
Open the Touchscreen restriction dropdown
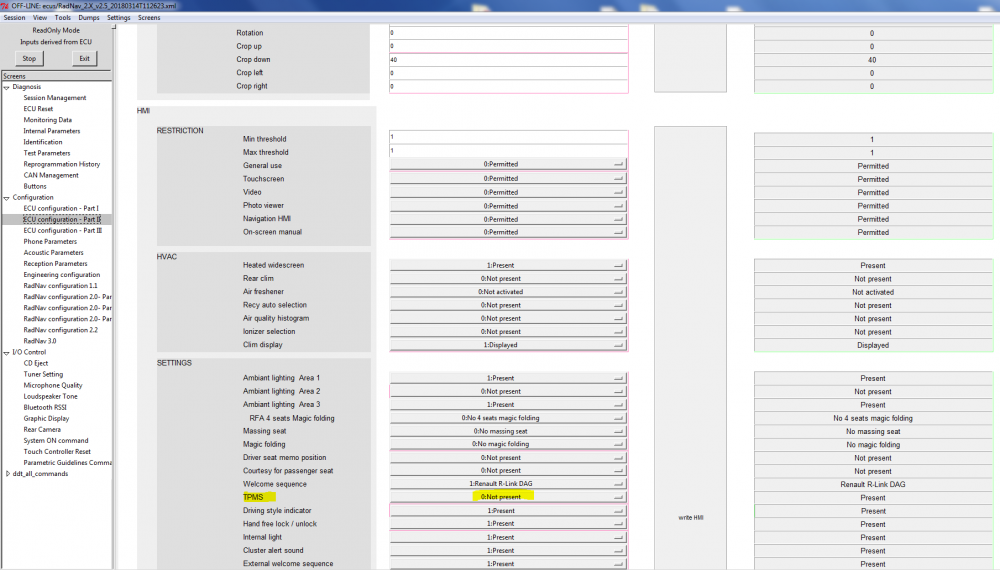(508, 179)
